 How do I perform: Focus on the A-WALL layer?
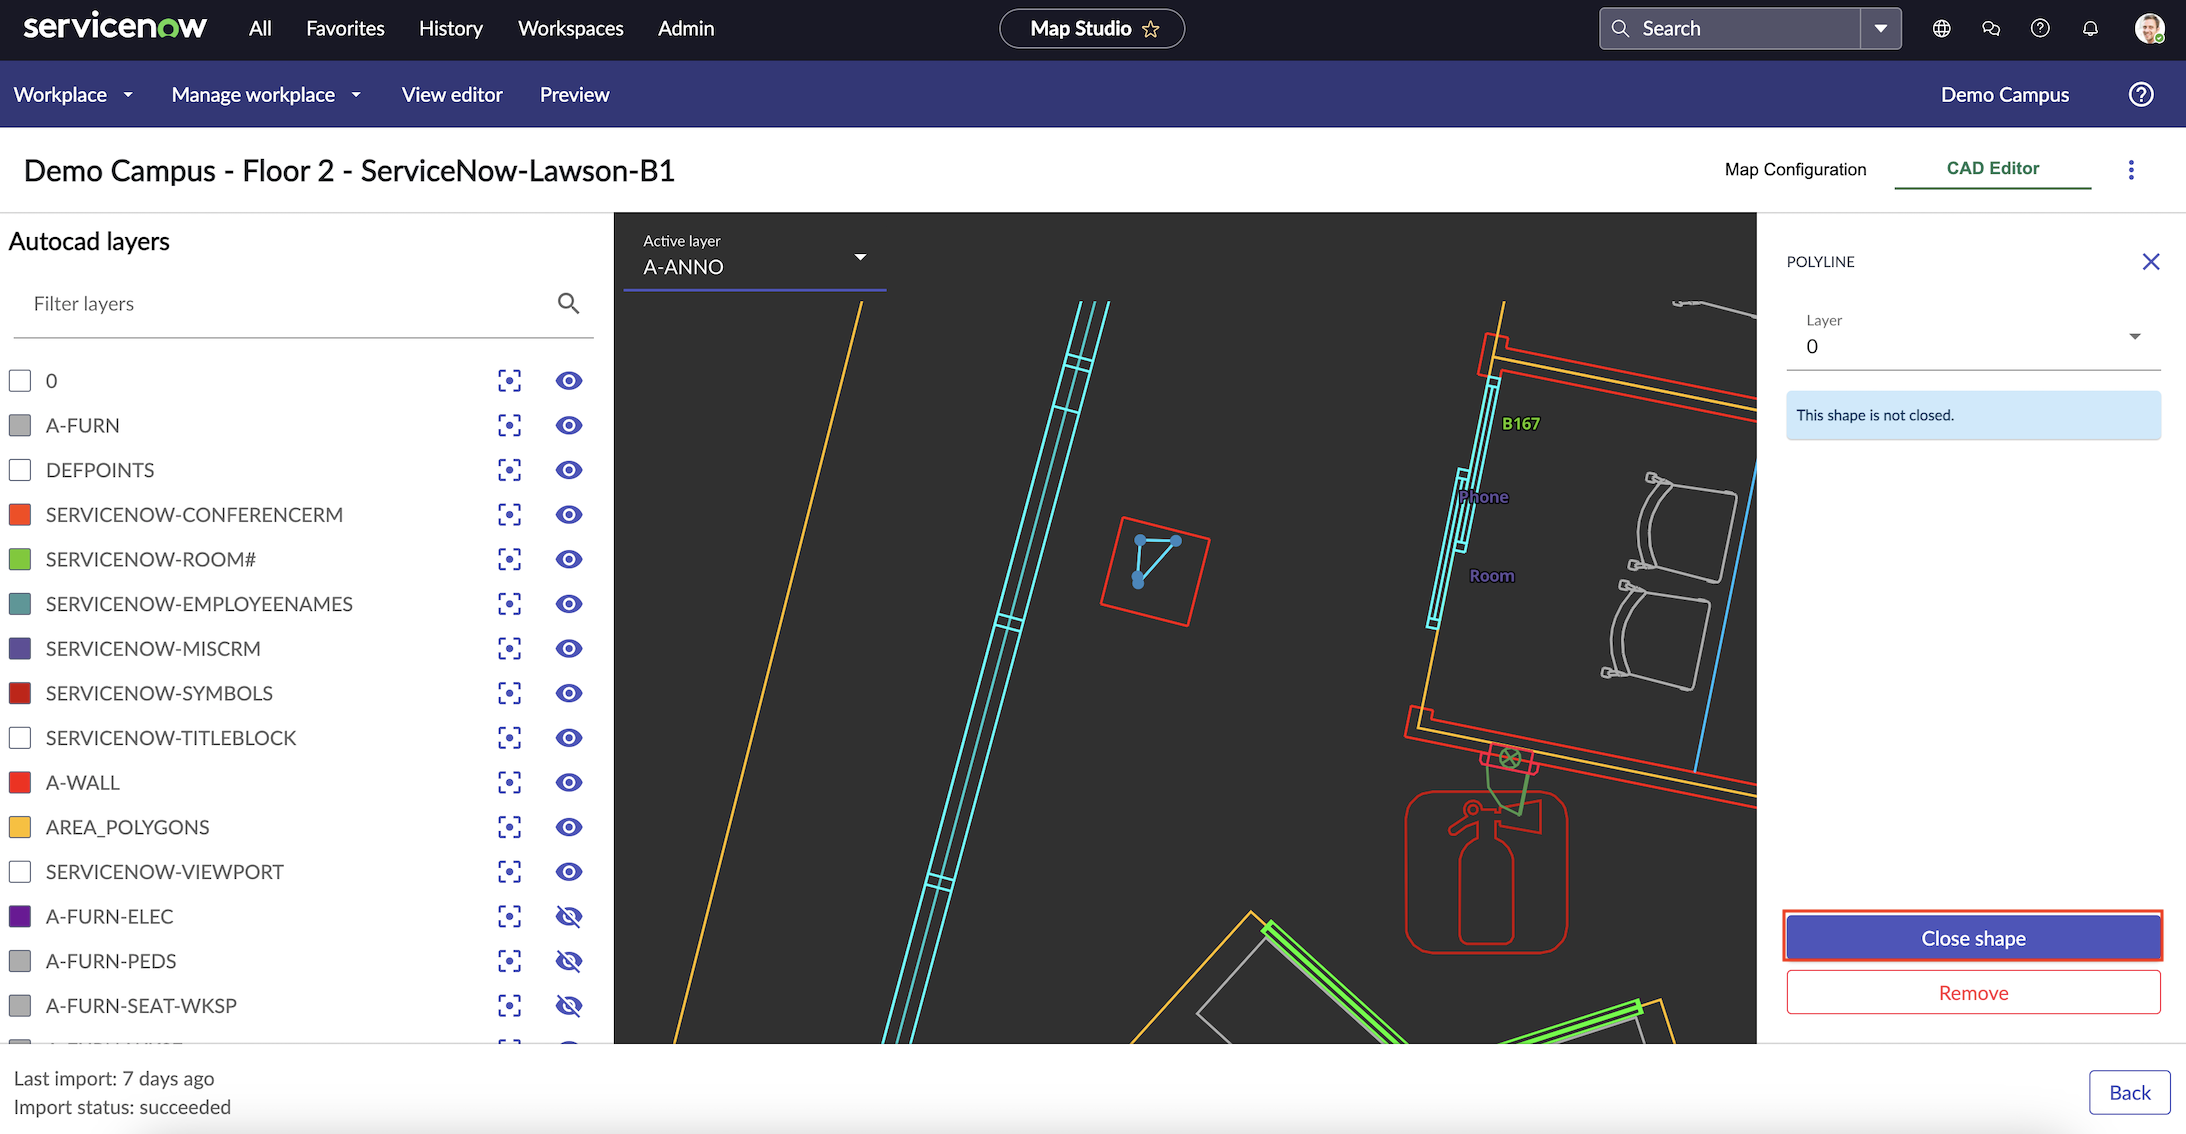coord(509,783)
